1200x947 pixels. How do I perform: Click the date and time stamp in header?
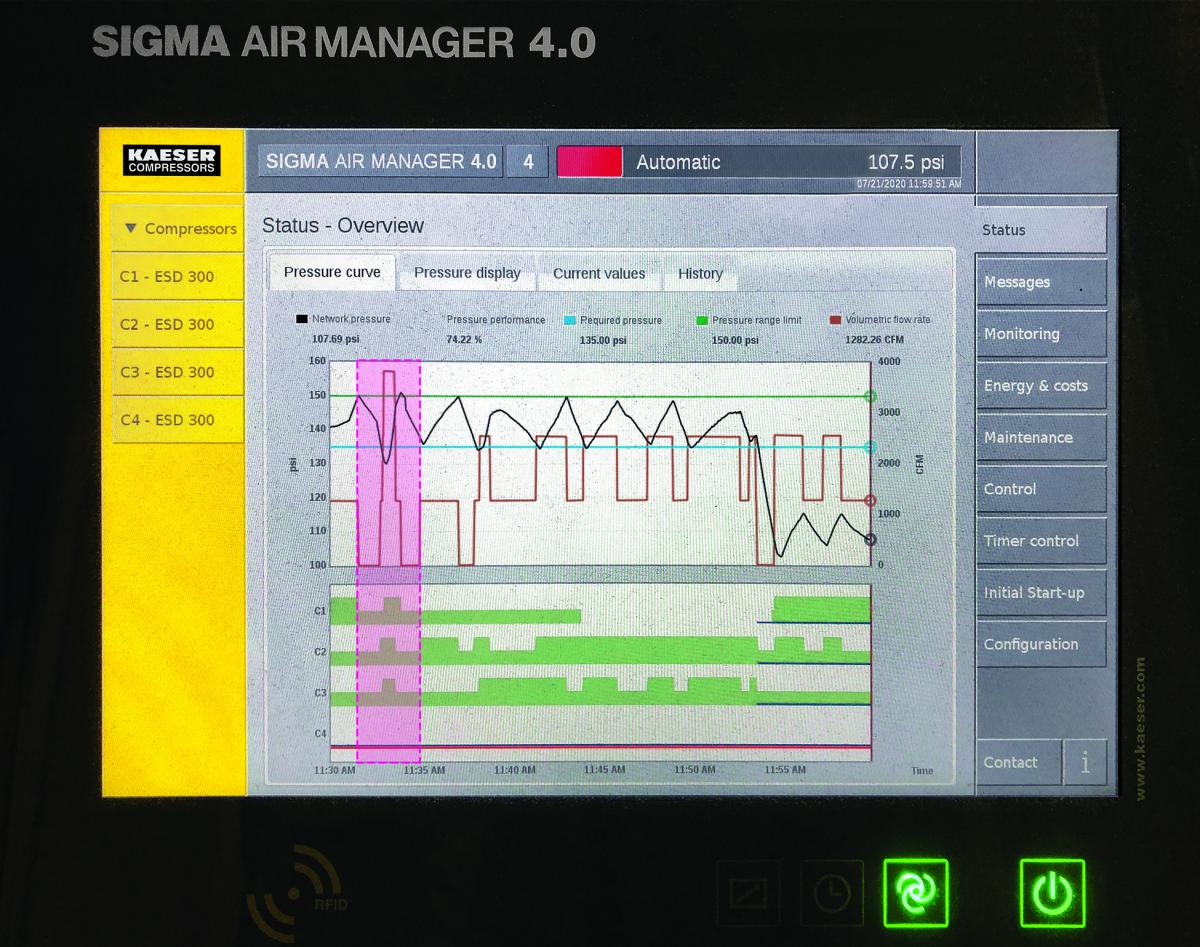(909, 184)
